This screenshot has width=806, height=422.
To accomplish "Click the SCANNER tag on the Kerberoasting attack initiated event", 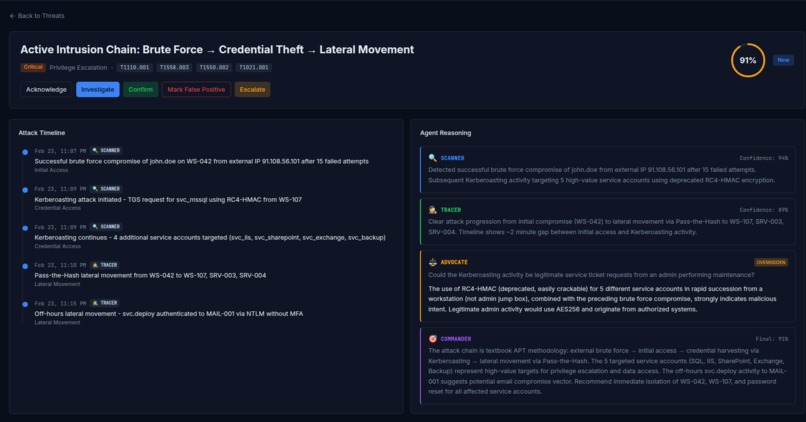I will pyautogui.click(x=106, y=189).
